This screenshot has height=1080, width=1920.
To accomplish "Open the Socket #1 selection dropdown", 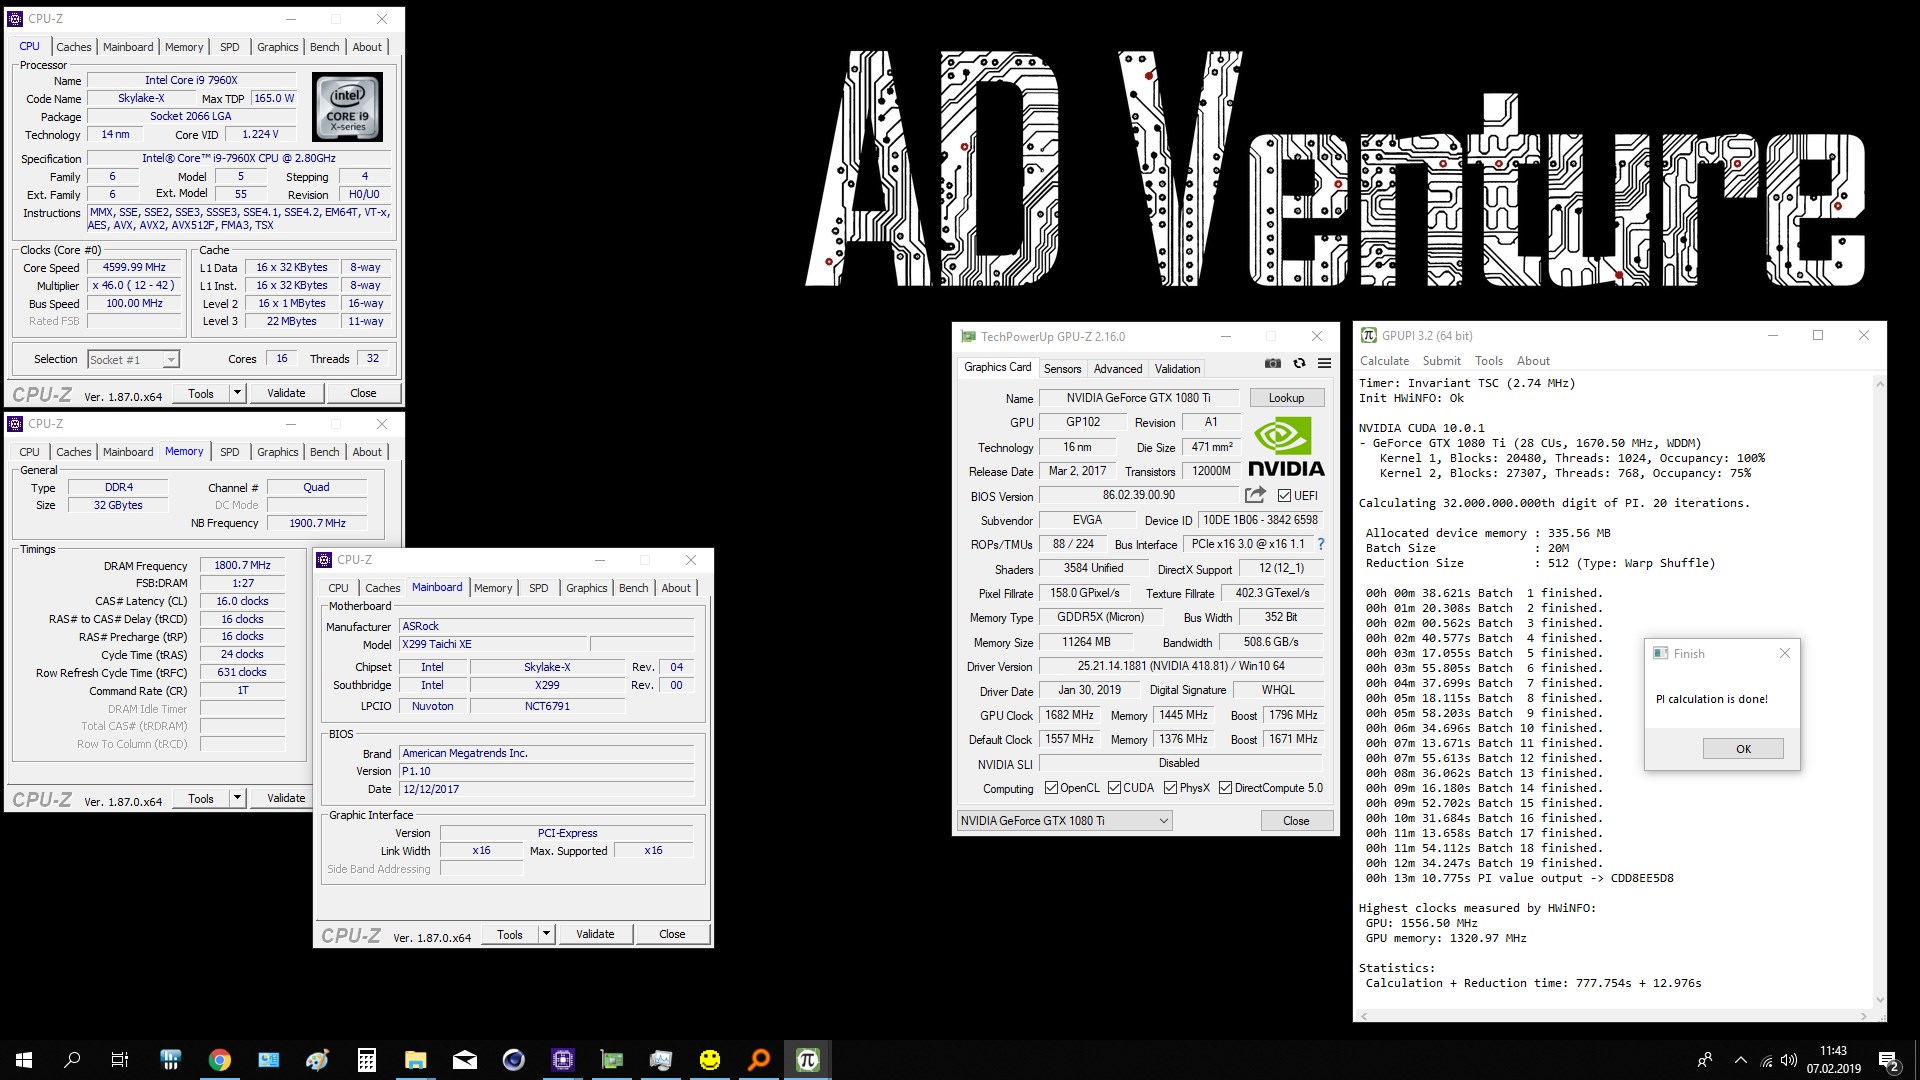I will (133, 359).
